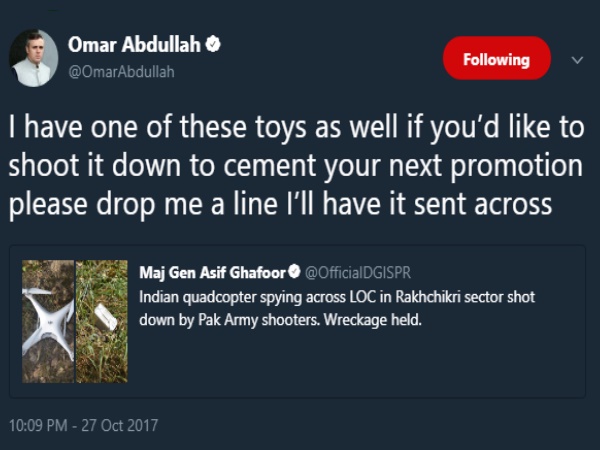Toggle the red Following button

(496, 59)
